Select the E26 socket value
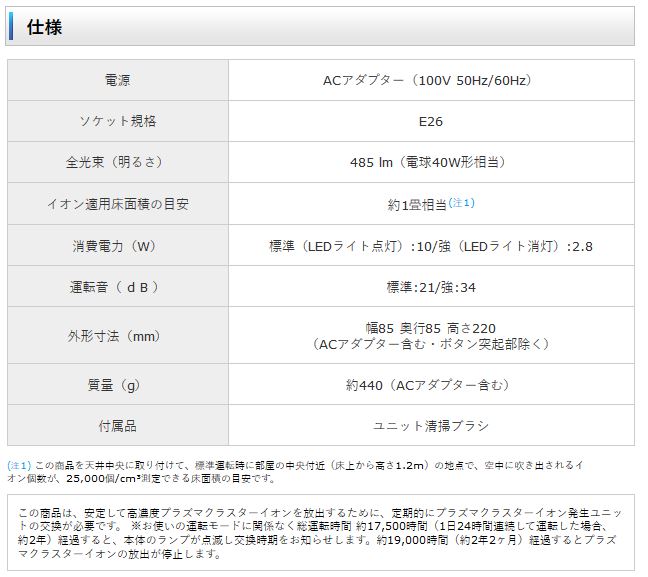The height and width of the screenshot is (577, 648). click(x=431, y=121)
